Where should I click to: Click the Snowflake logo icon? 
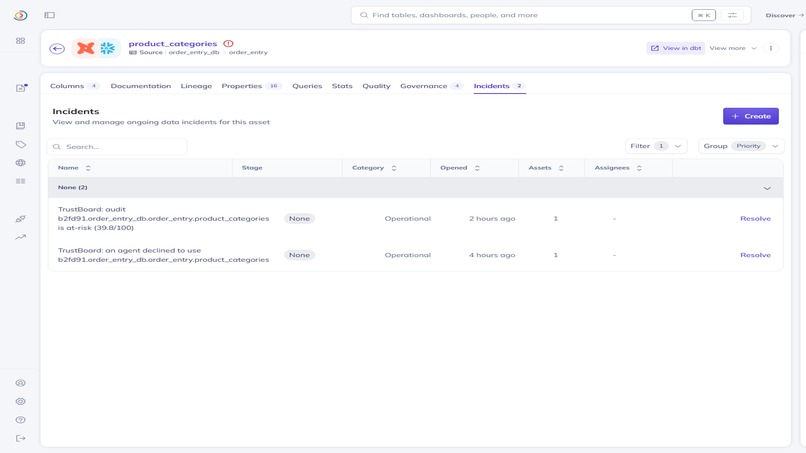pyautogui.click(x=107, y=48)
